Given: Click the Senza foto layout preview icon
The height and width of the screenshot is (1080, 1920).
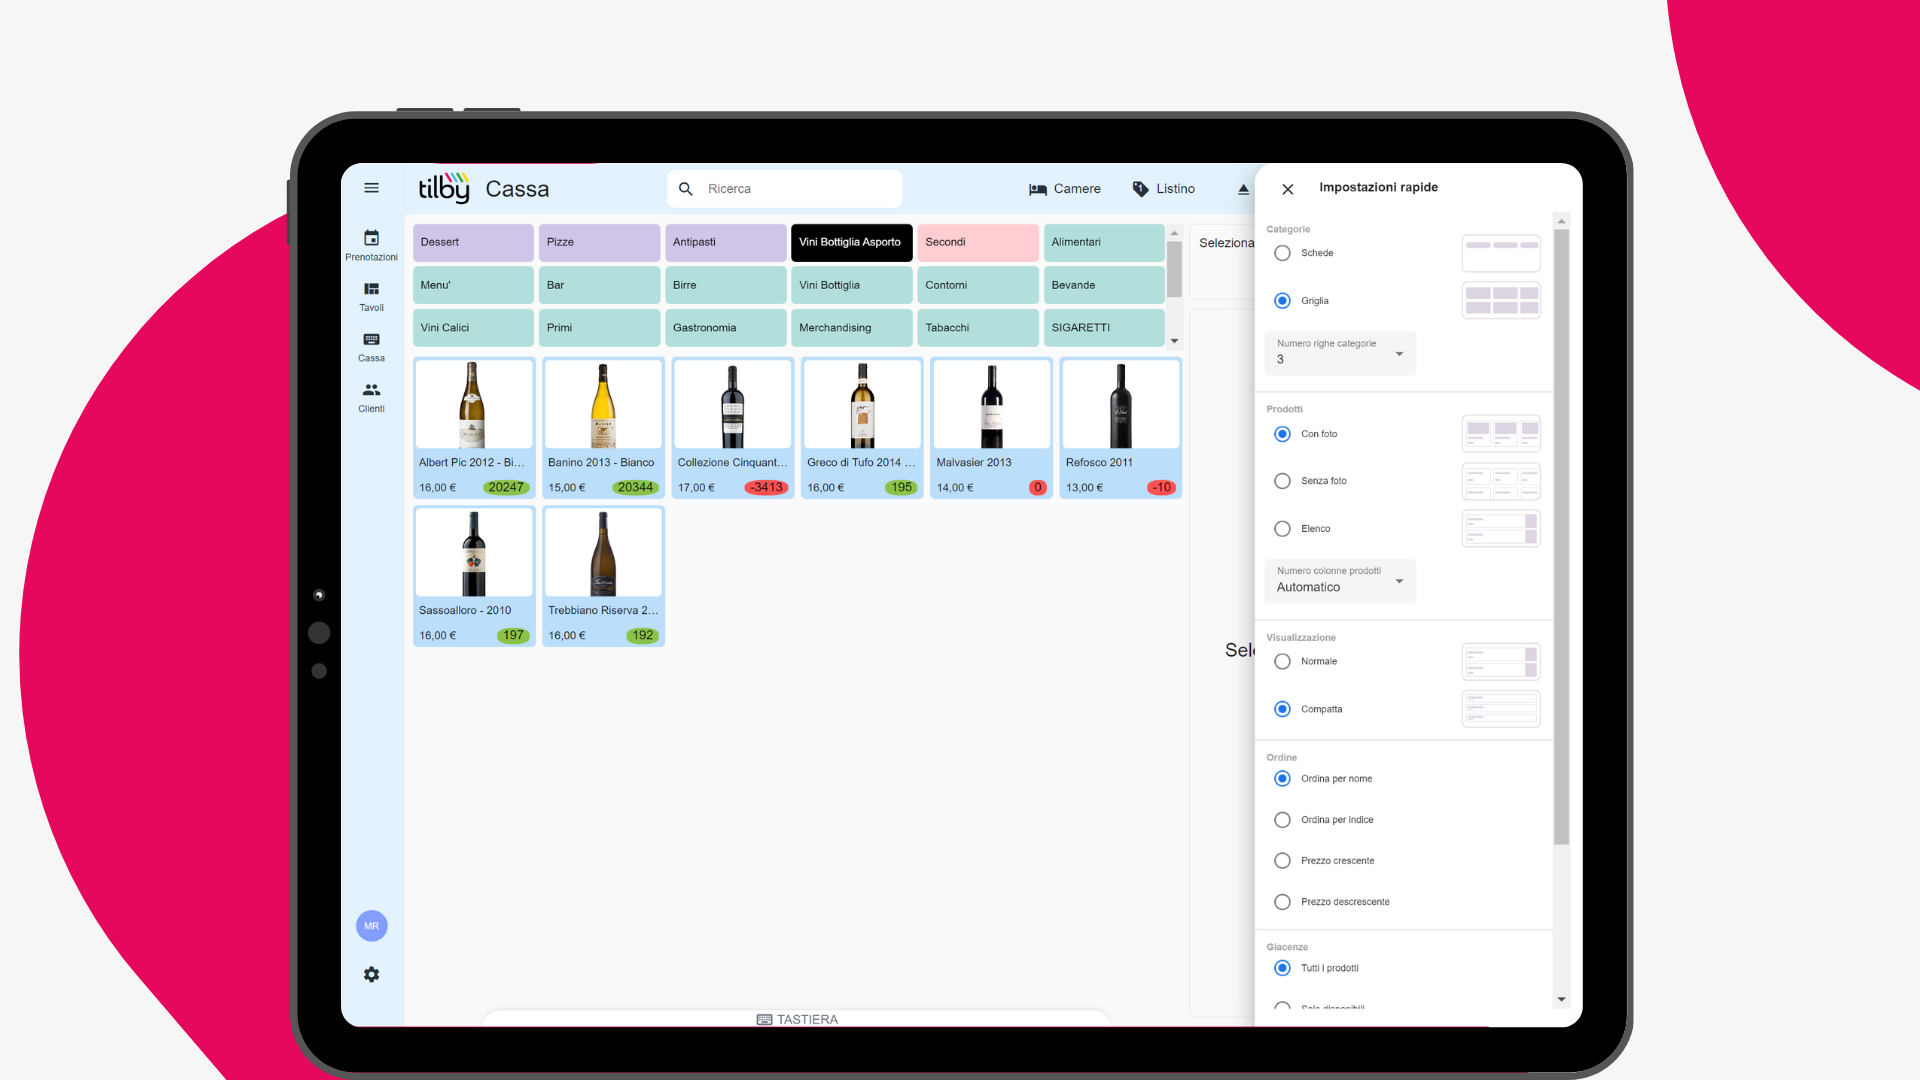Looking at the screenshot, I should [x=1501, y=481].
